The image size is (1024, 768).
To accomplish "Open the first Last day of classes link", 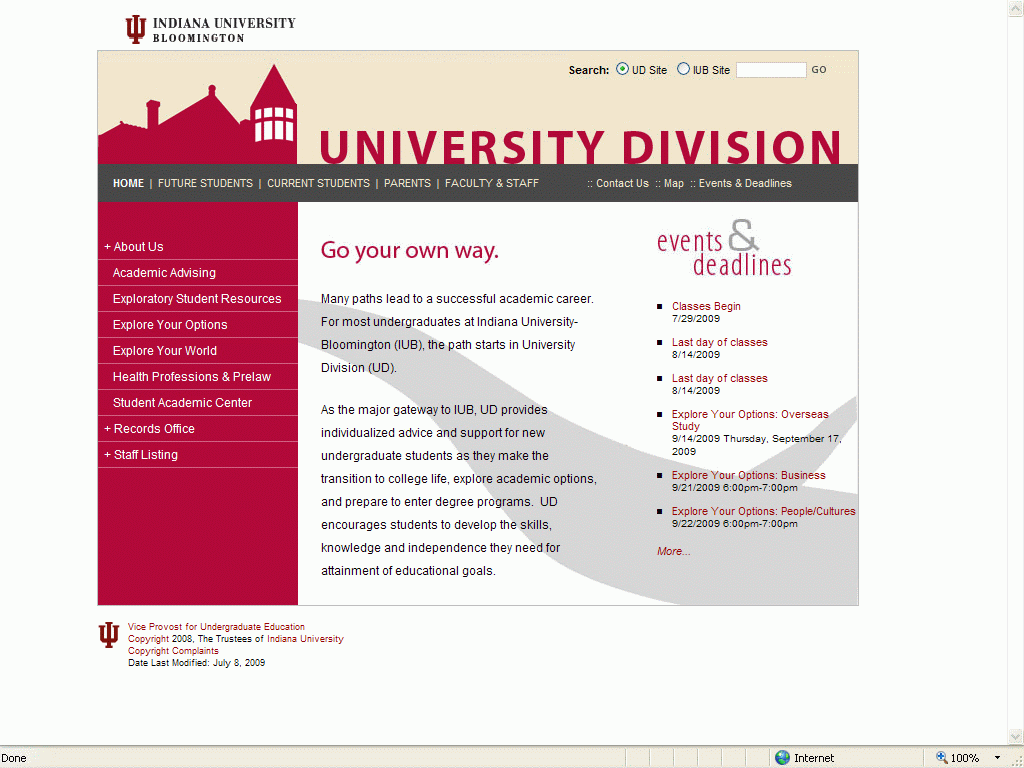I will click(x=719, y=342).
